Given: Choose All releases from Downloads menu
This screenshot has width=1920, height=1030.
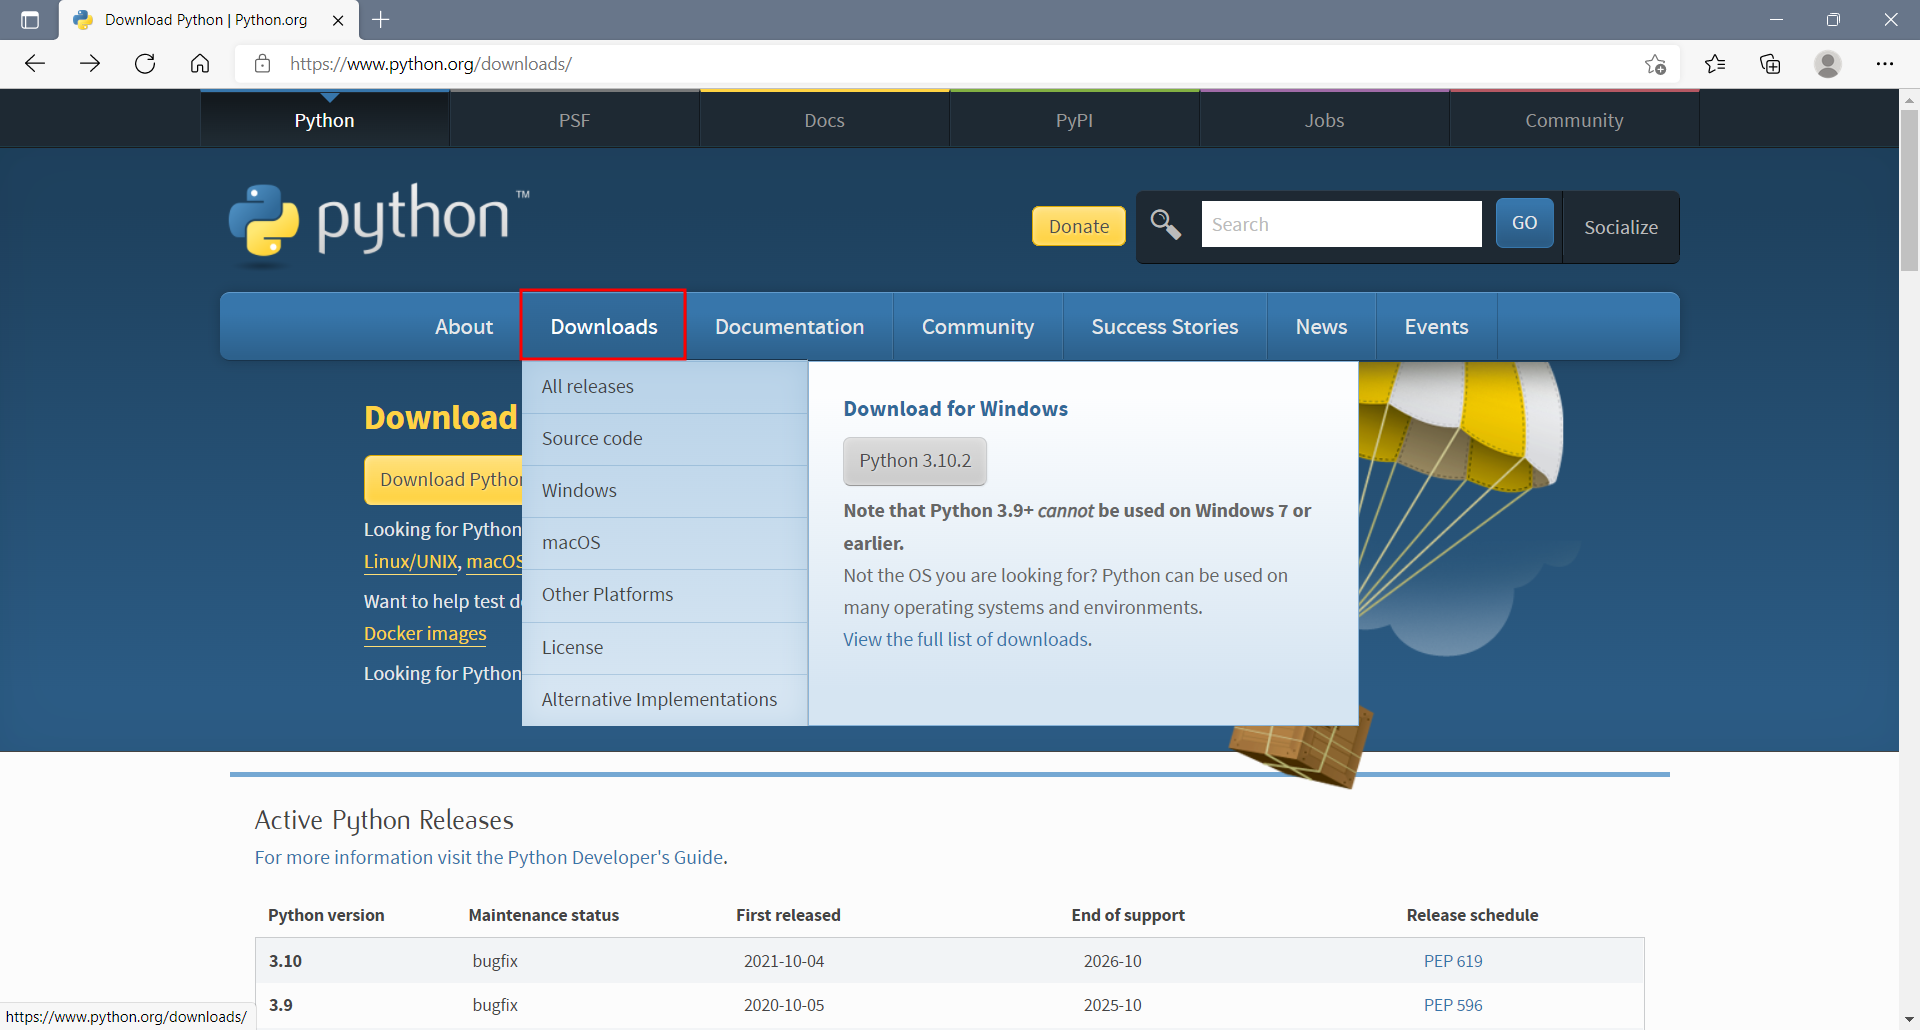Looking at the screenshot, I should pyautogui.click(x=665, y=387).
